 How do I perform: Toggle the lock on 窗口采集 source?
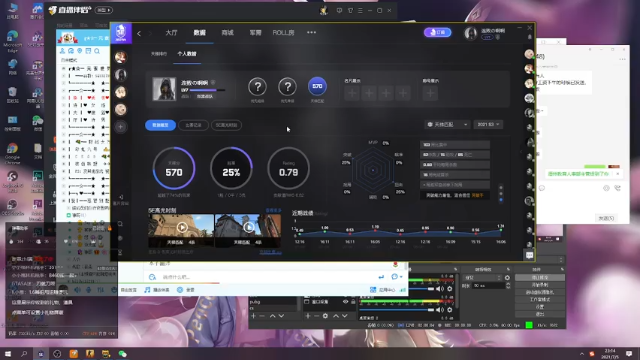coord(353,302)
